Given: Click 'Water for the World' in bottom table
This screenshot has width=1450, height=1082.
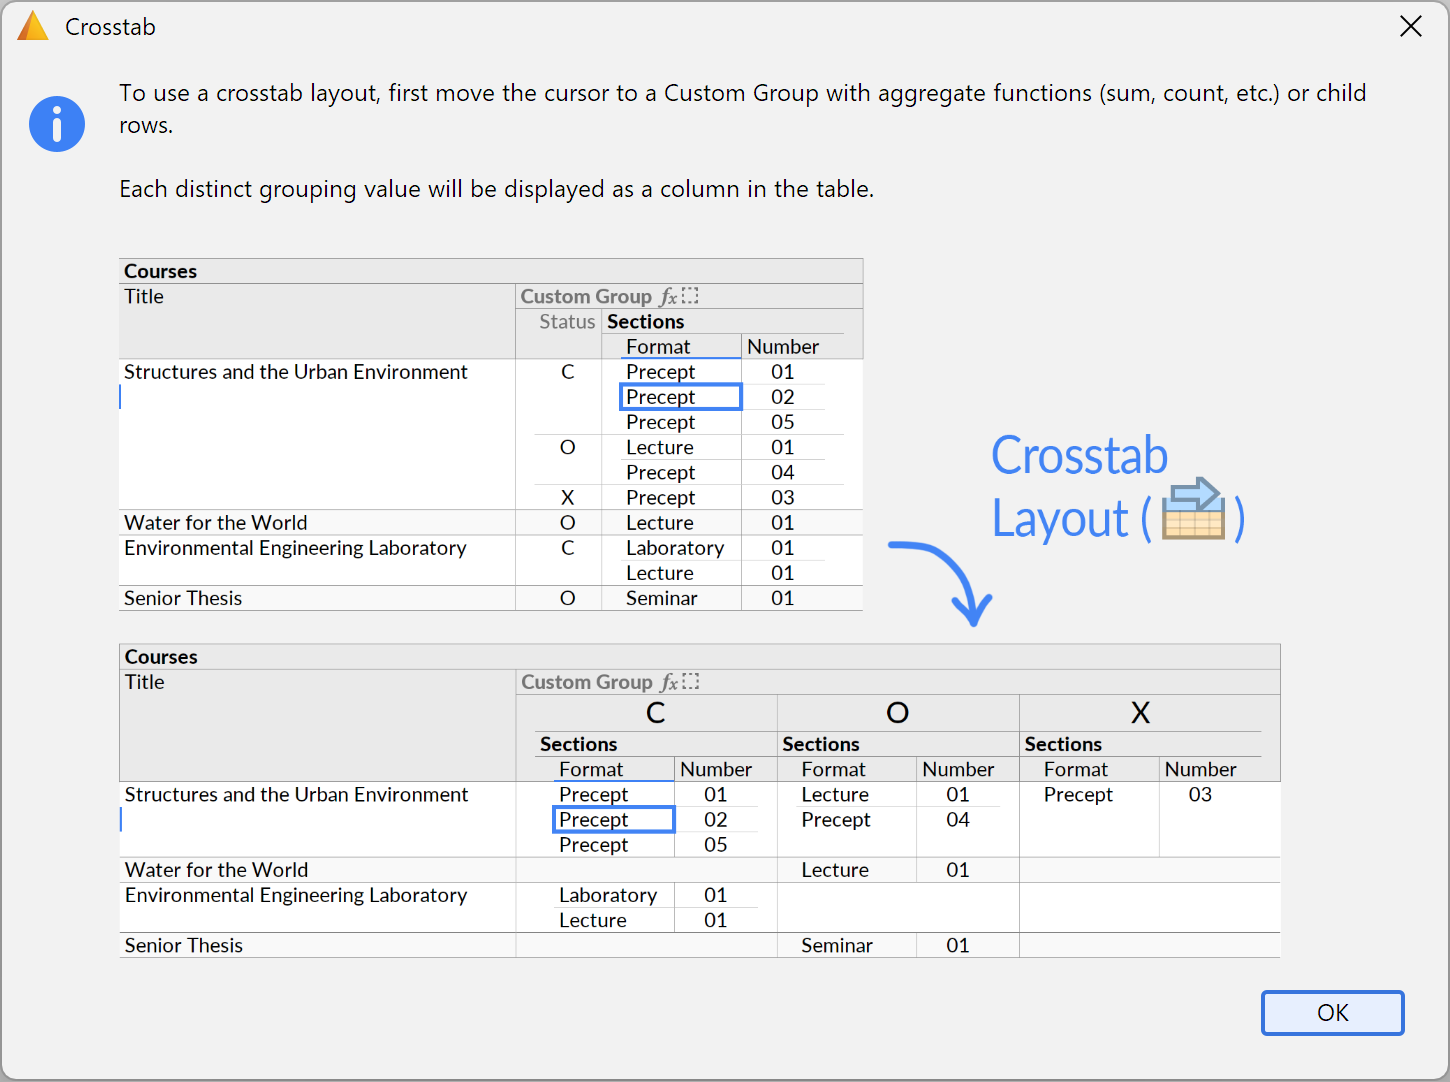Looking at the screenshot, I should click(217, 870).
